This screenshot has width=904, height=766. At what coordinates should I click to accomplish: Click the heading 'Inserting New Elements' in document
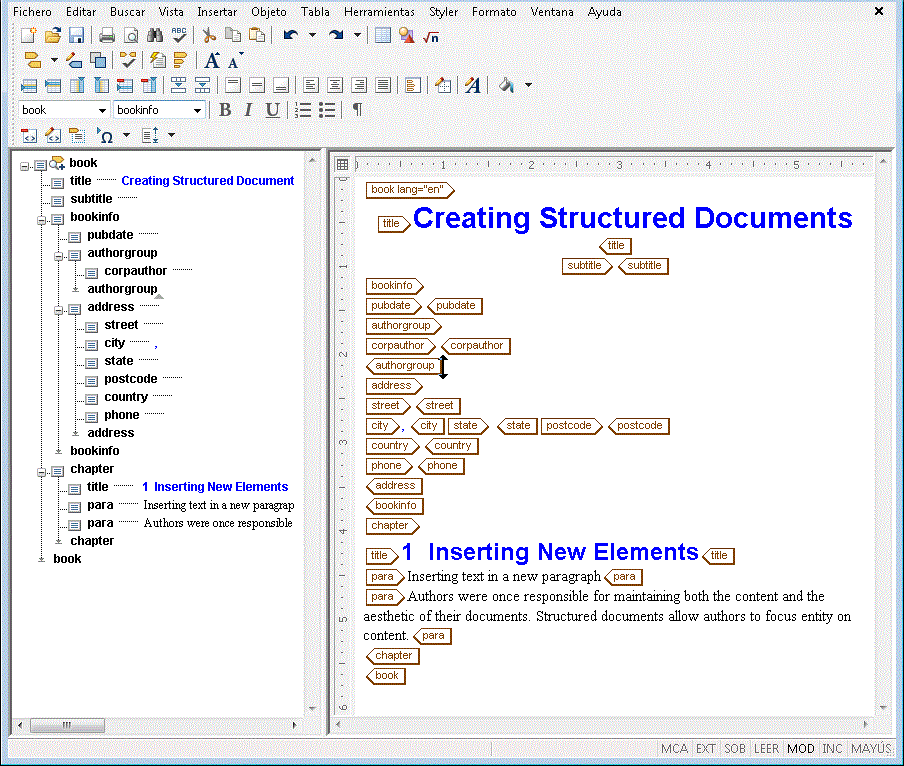click(563, 552)
